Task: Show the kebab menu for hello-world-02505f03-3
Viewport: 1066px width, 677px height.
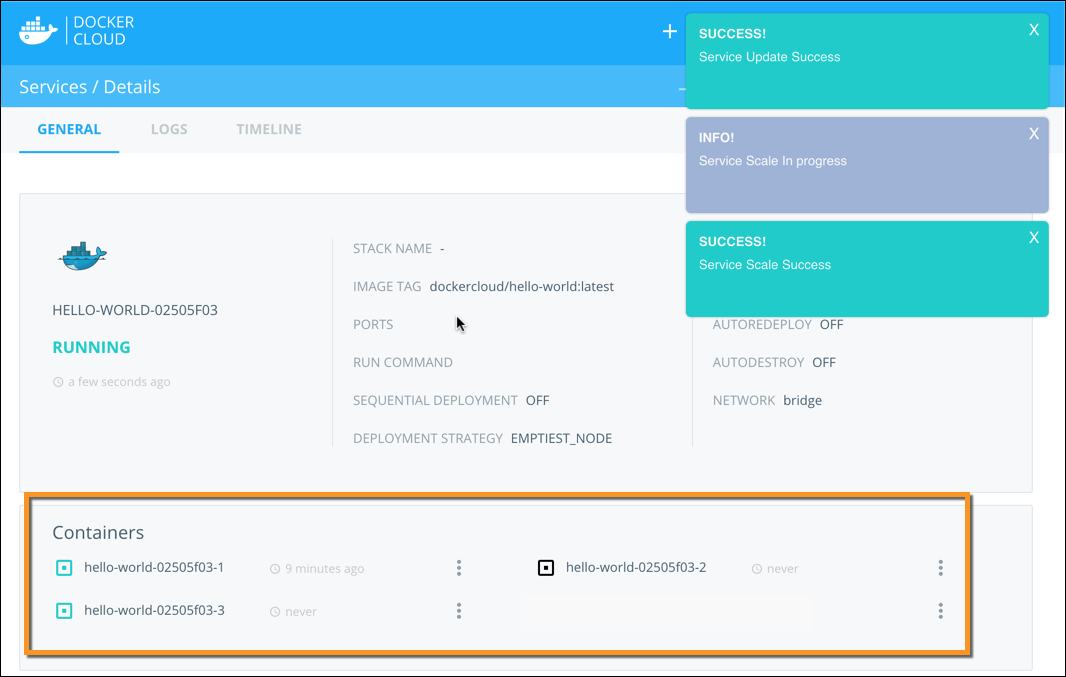Action: click(x=459, y=610)
